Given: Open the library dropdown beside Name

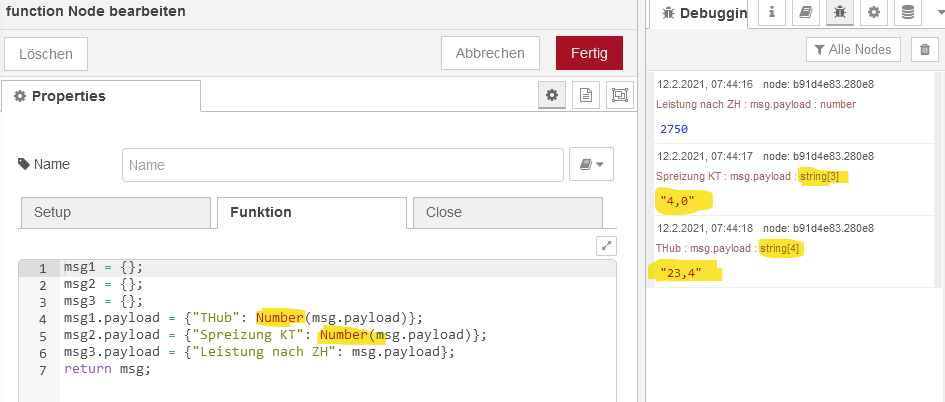Looking at the screenshot, I should pos(591,165).
